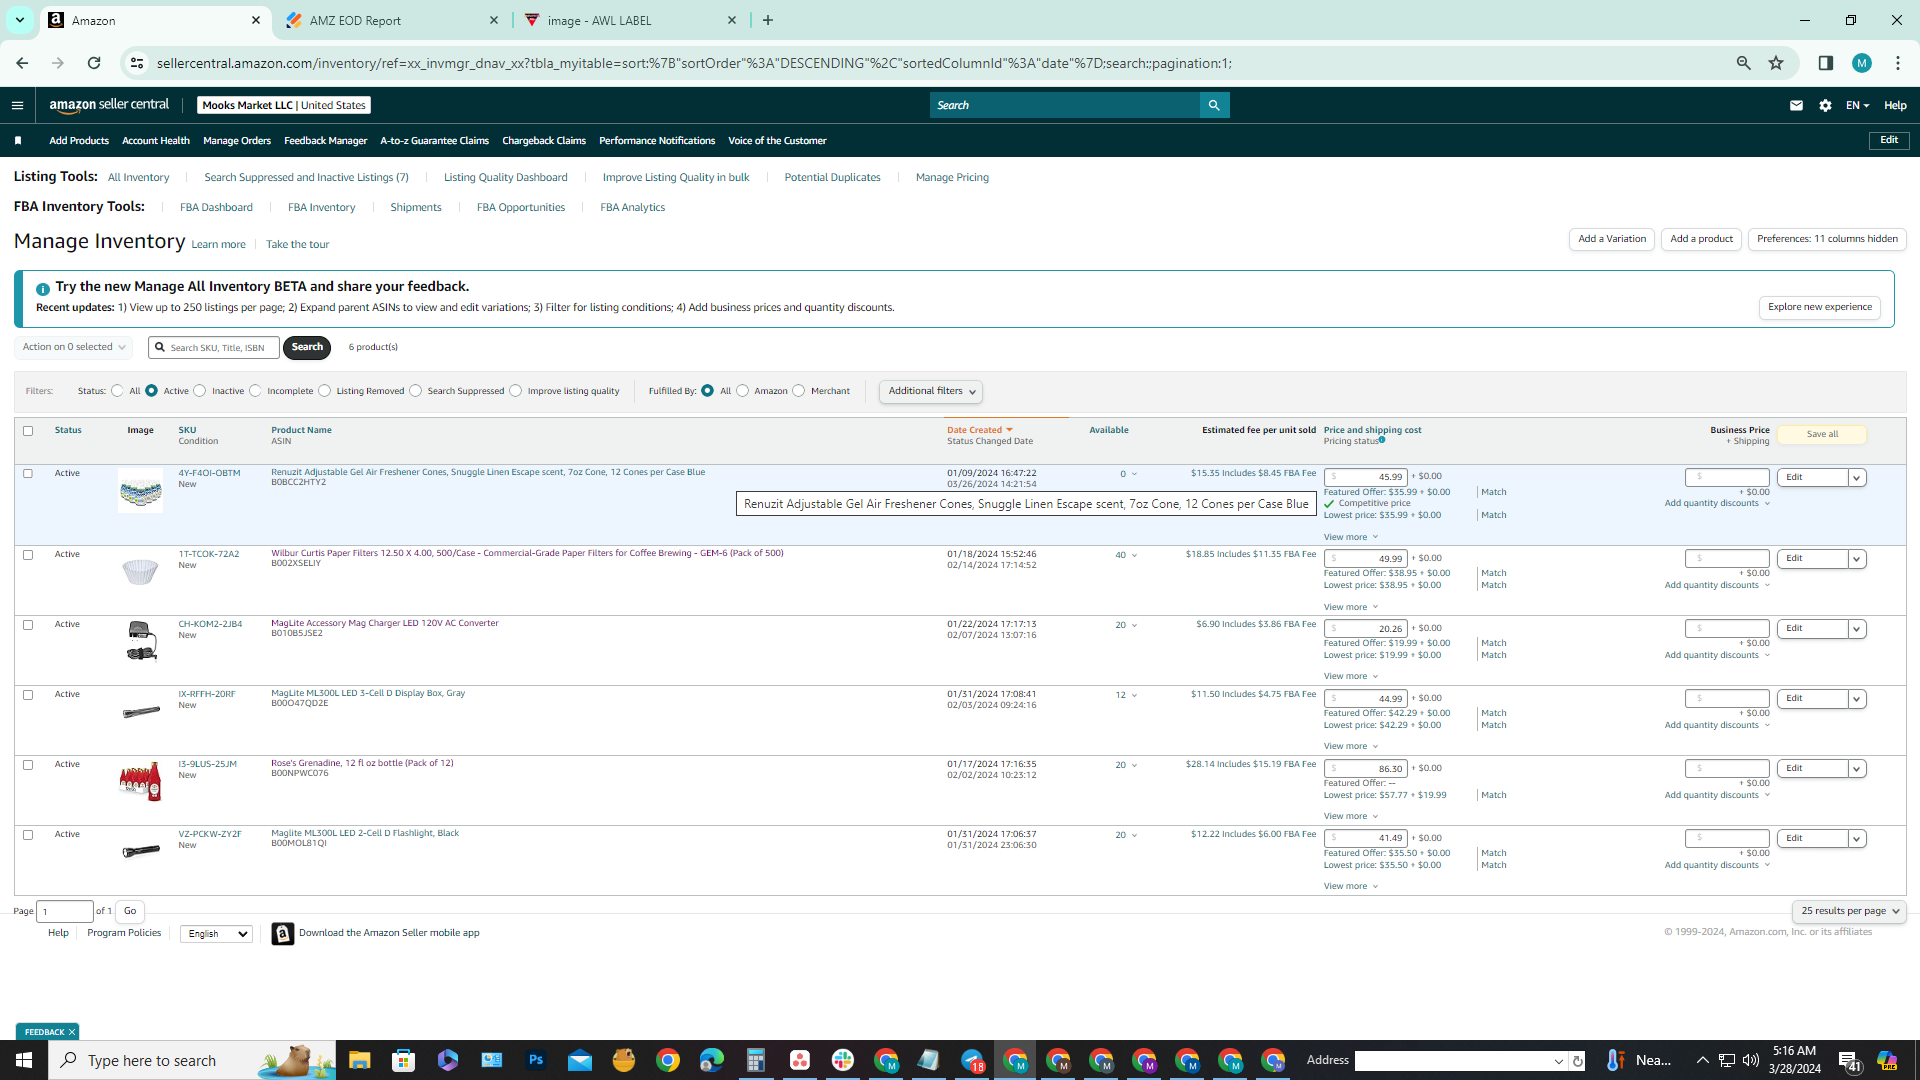The width and height of the screenshot is (1920, 1080).
Task: Open the Action on 0 selected dropdown
Action: [x=73, y=347]
